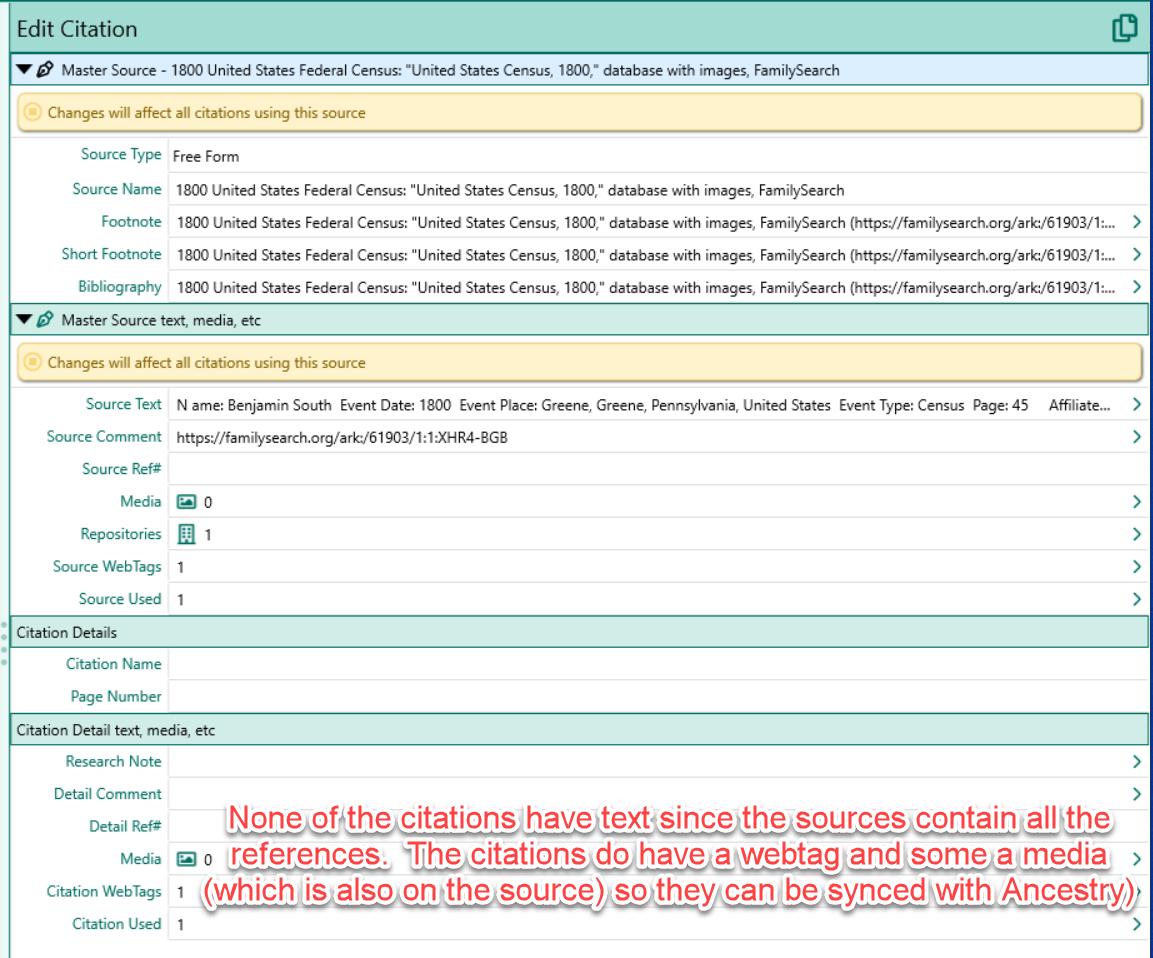Image resolution: width=1153 pixels, height=958 pixels.
Task: Click the Citation Used count value
Action: pos(180,925)
